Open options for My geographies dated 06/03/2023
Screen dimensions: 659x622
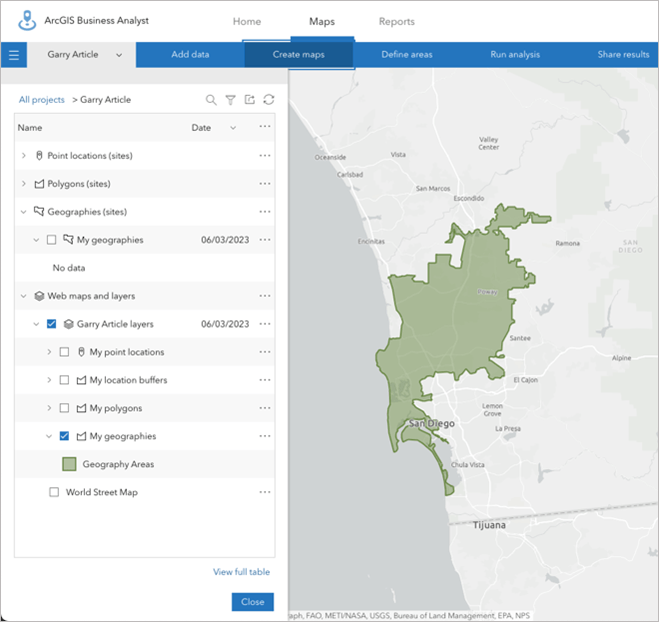265,240
